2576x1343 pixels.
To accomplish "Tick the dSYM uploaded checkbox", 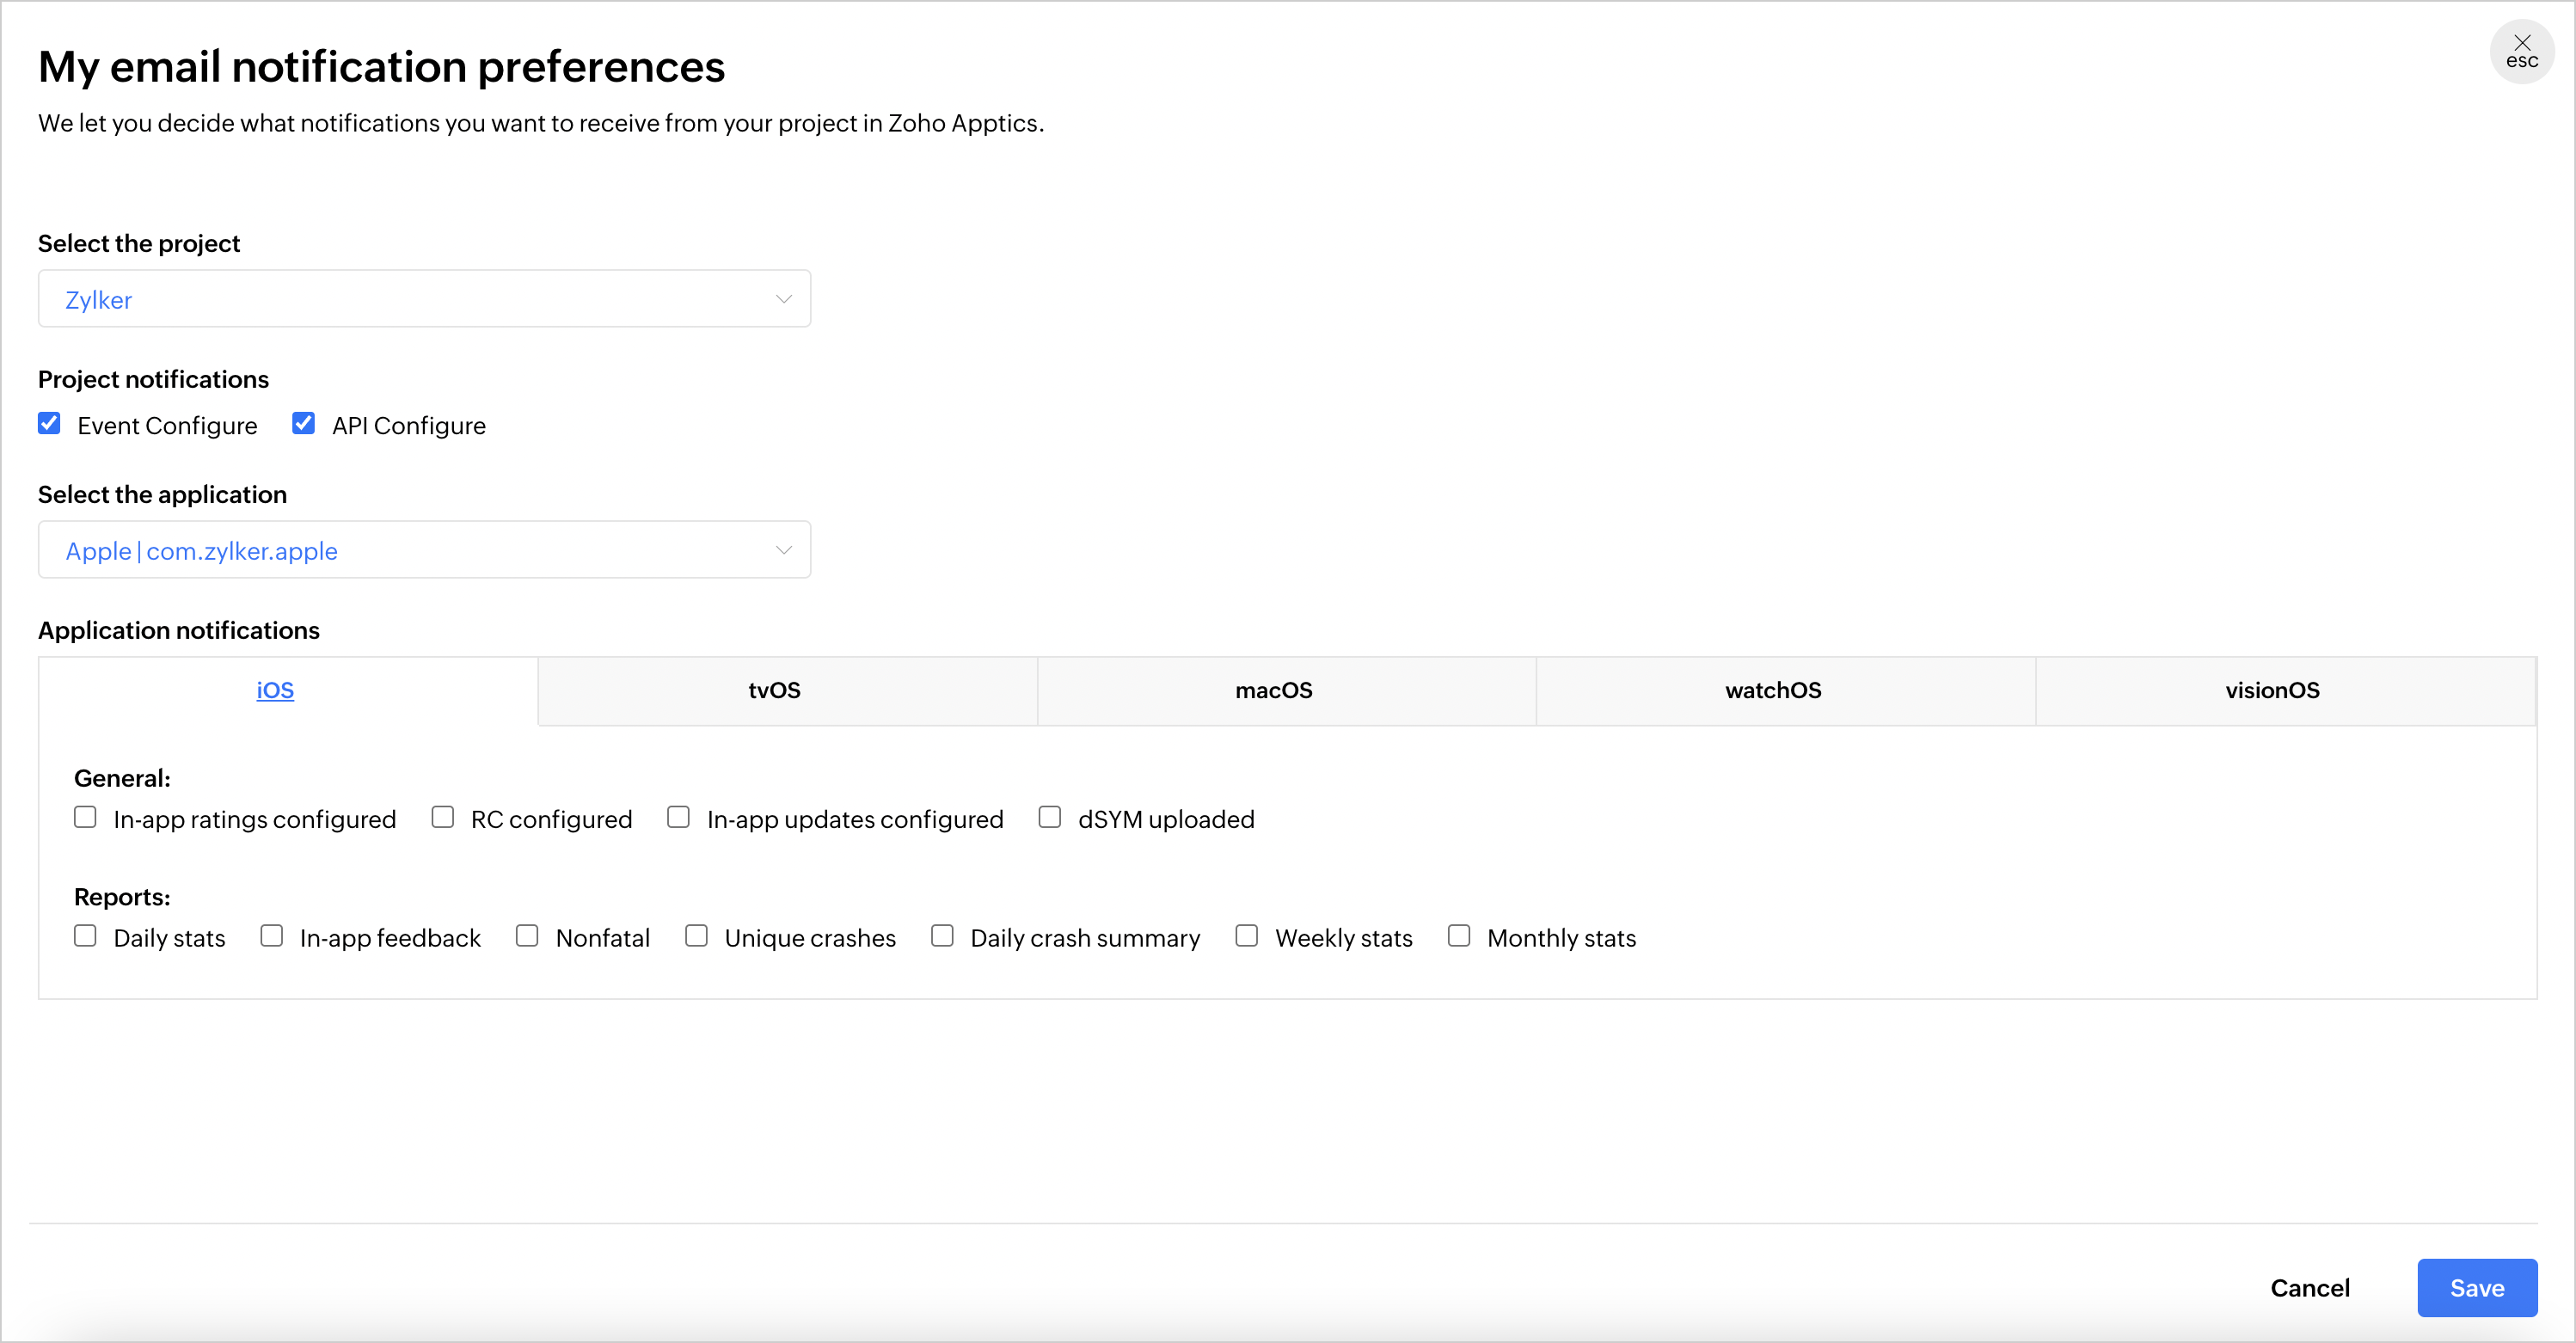I will (1050, 818).
